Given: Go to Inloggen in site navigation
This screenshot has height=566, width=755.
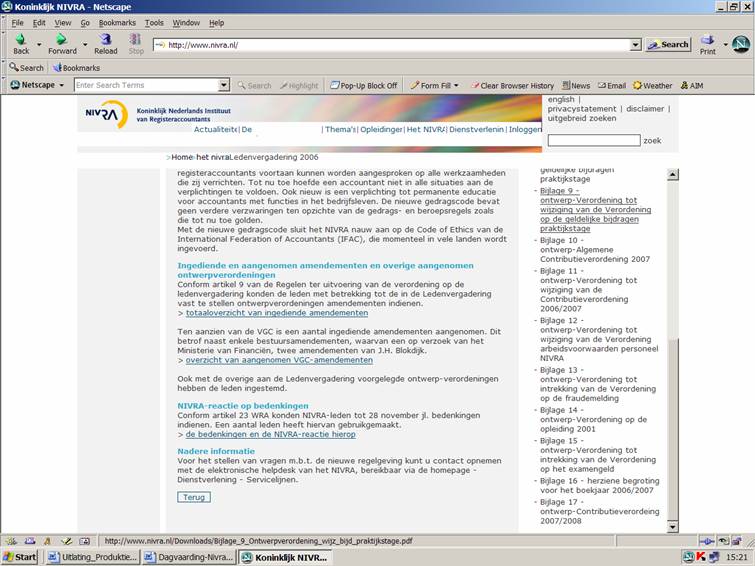Looking at the screenshot, I should 525,129.
